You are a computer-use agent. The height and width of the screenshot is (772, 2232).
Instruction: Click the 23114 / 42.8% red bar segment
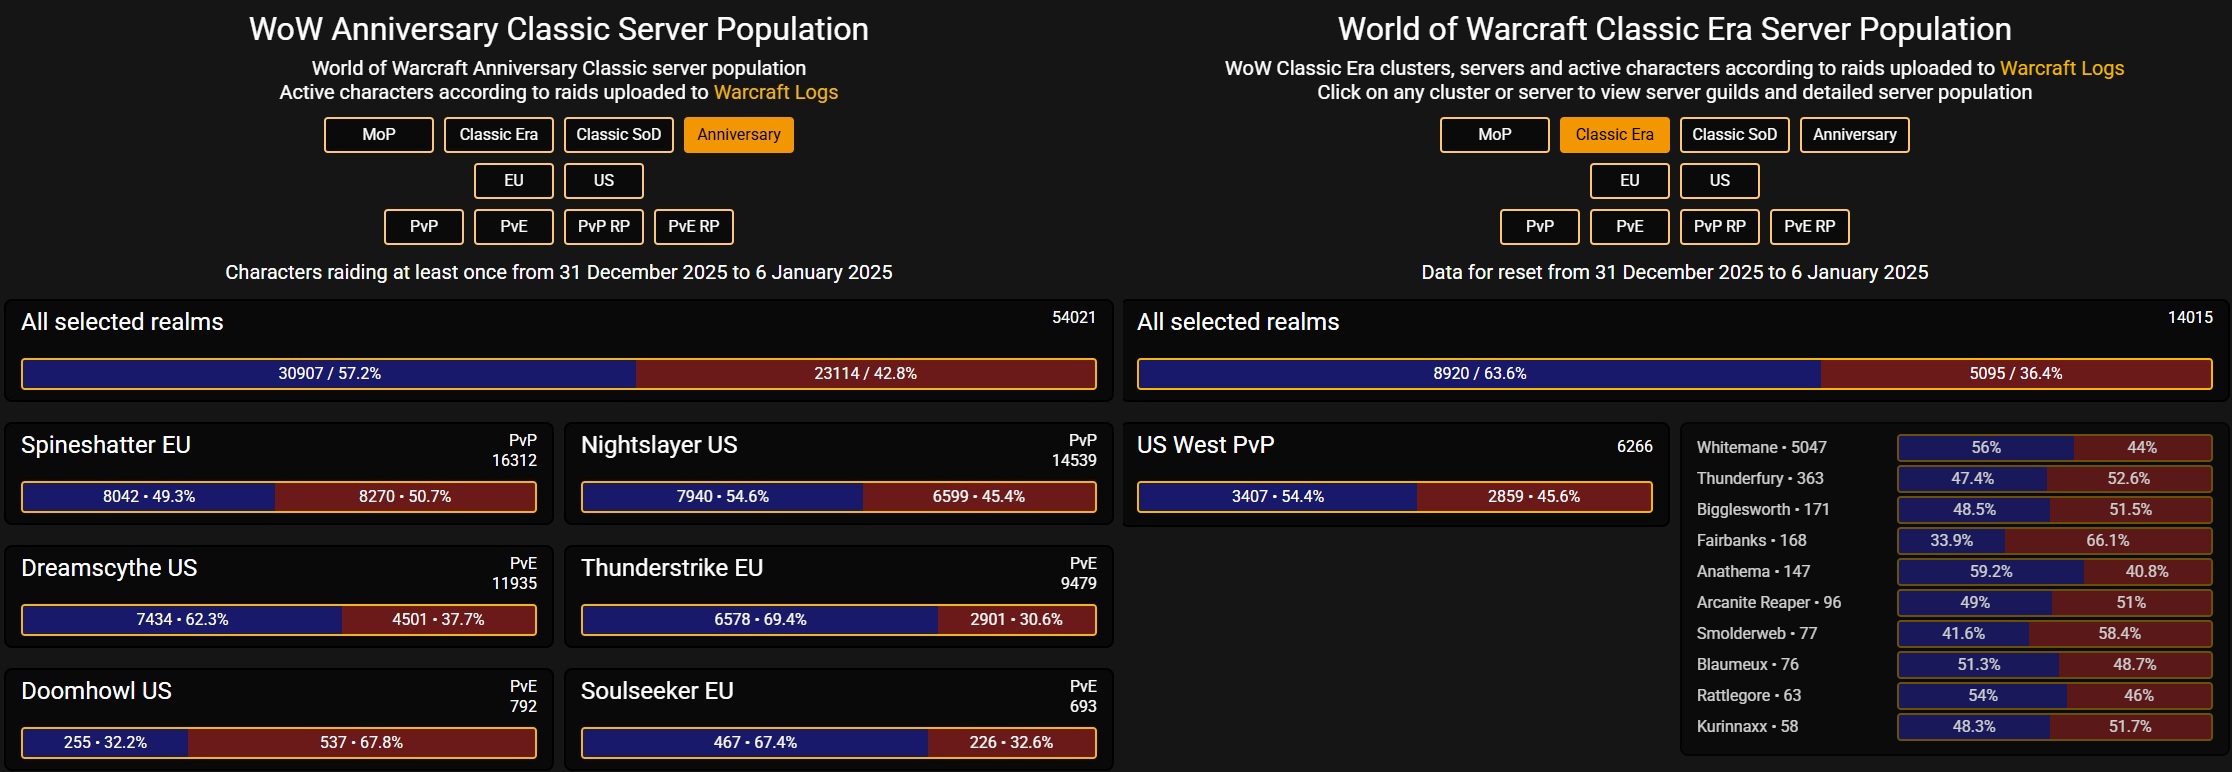(x=866, y=374)
